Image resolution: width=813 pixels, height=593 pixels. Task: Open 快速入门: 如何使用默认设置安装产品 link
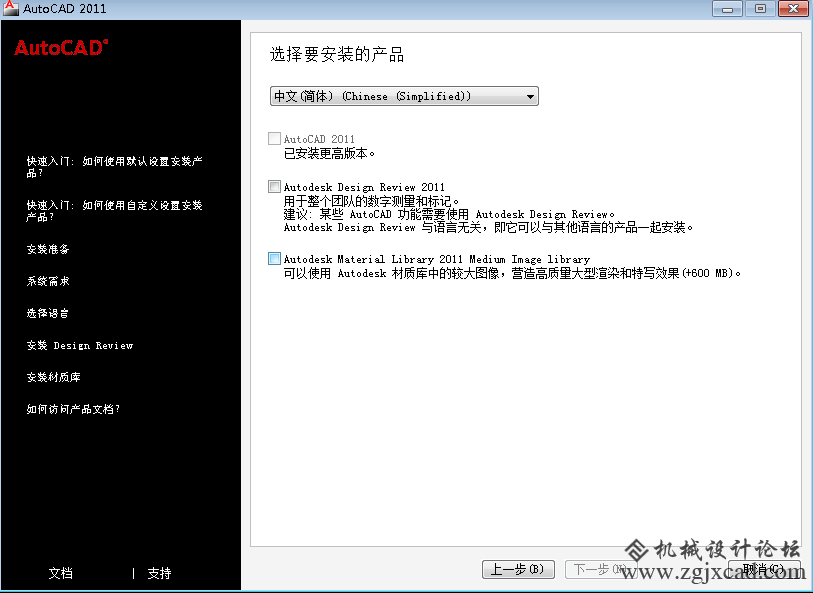click(115, 167)
